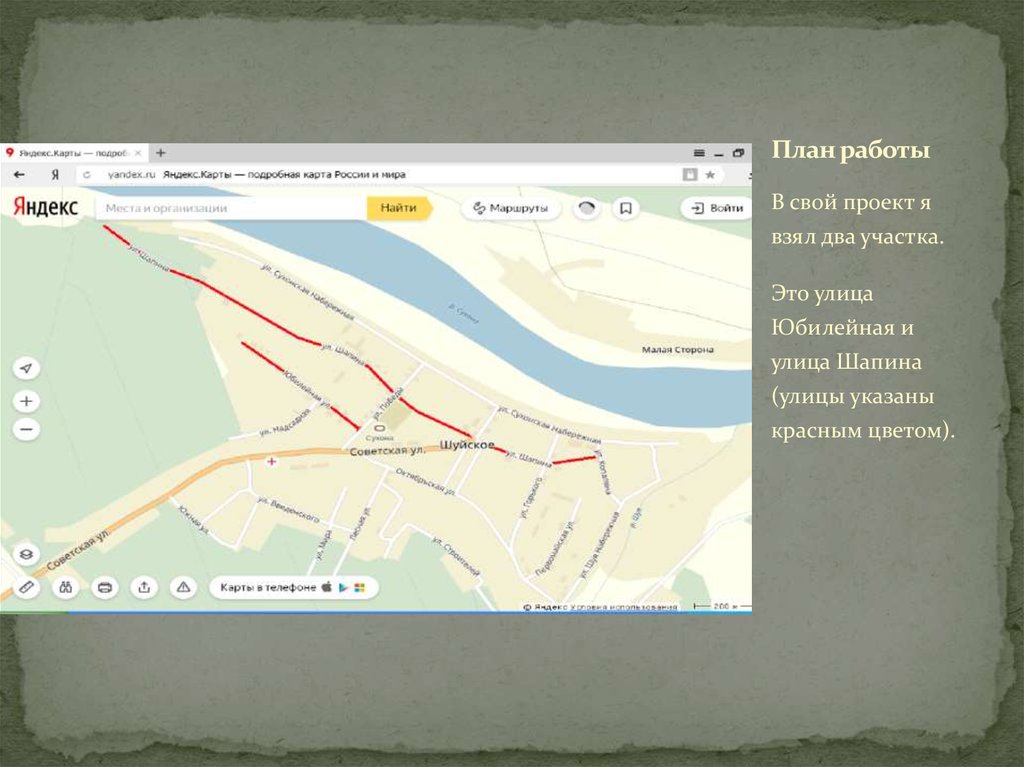Open panoramas with the binoculars icon
This screenshot has height=767, width=1024.
[x=66, y=587]
